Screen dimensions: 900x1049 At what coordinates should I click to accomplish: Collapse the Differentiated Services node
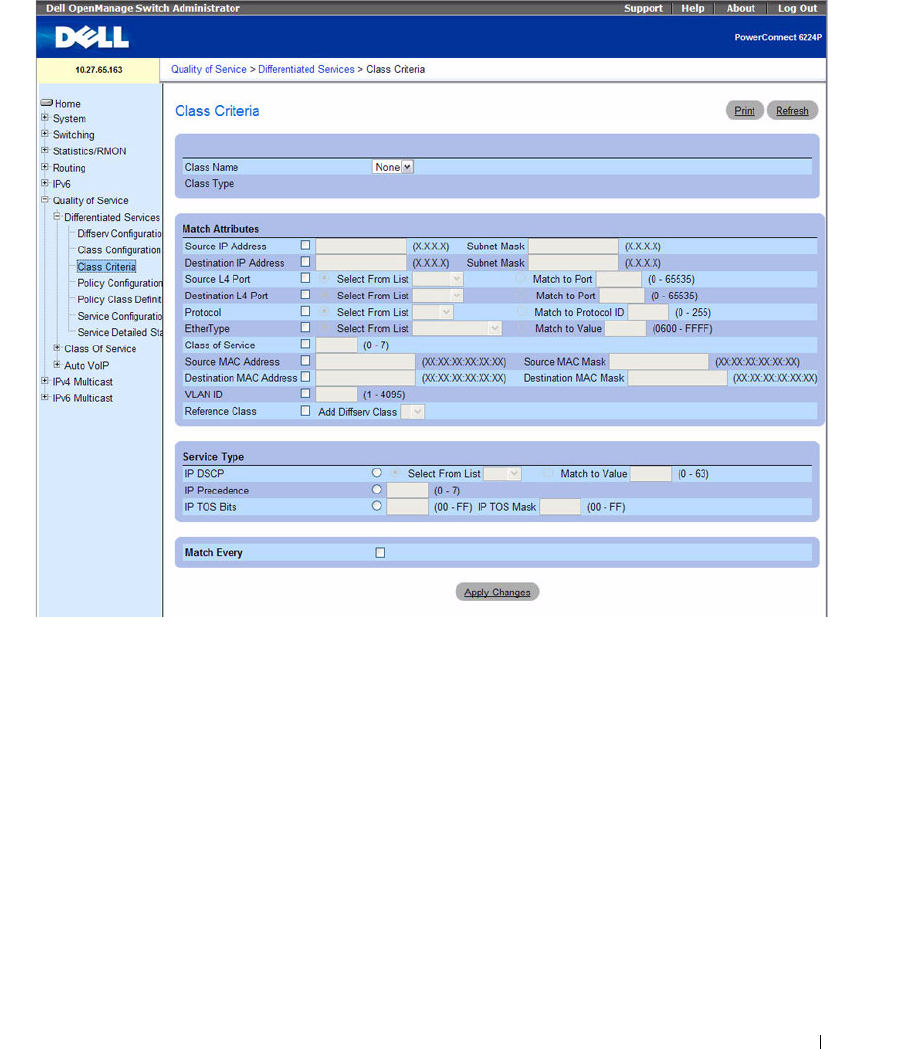57,217
